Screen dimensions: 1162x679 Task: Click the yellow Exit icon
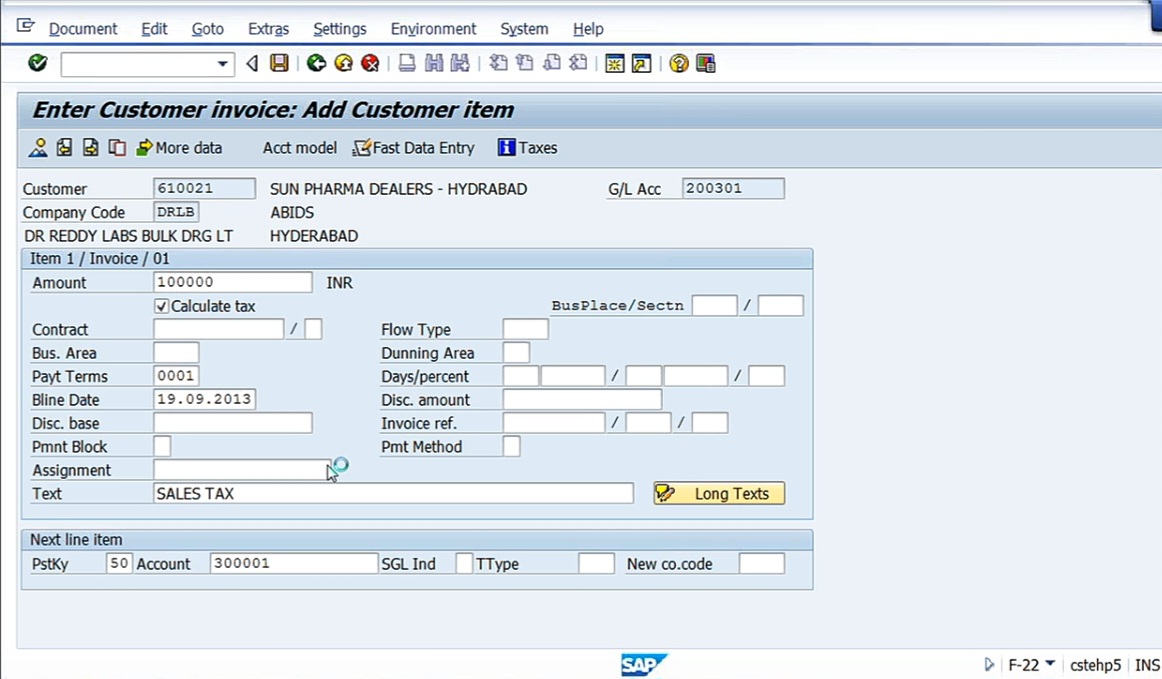tap(343, 64)
